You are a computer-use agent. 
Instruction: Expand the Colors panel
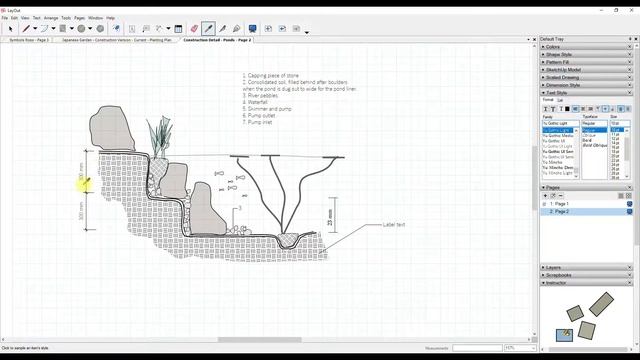pyautogui.click(x=586, y=47)
